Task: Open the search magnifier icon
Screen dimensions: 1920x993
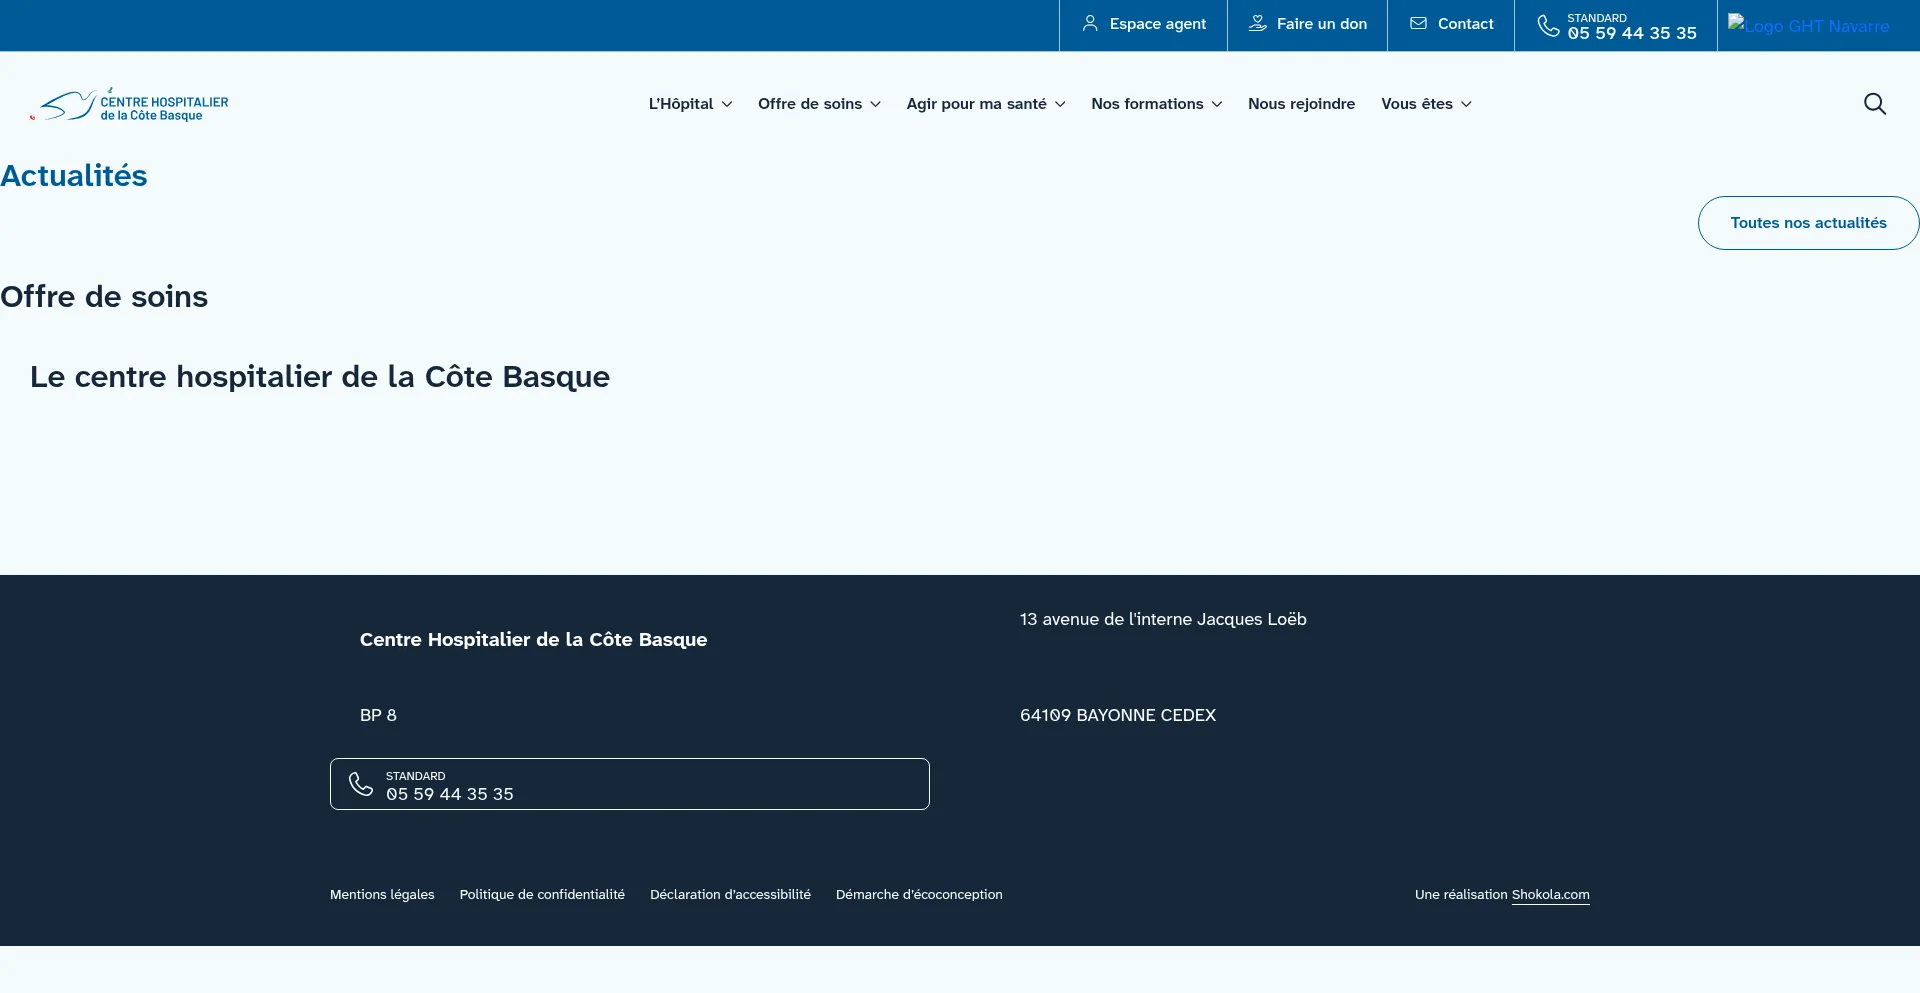Action: tap(1875, 103)
